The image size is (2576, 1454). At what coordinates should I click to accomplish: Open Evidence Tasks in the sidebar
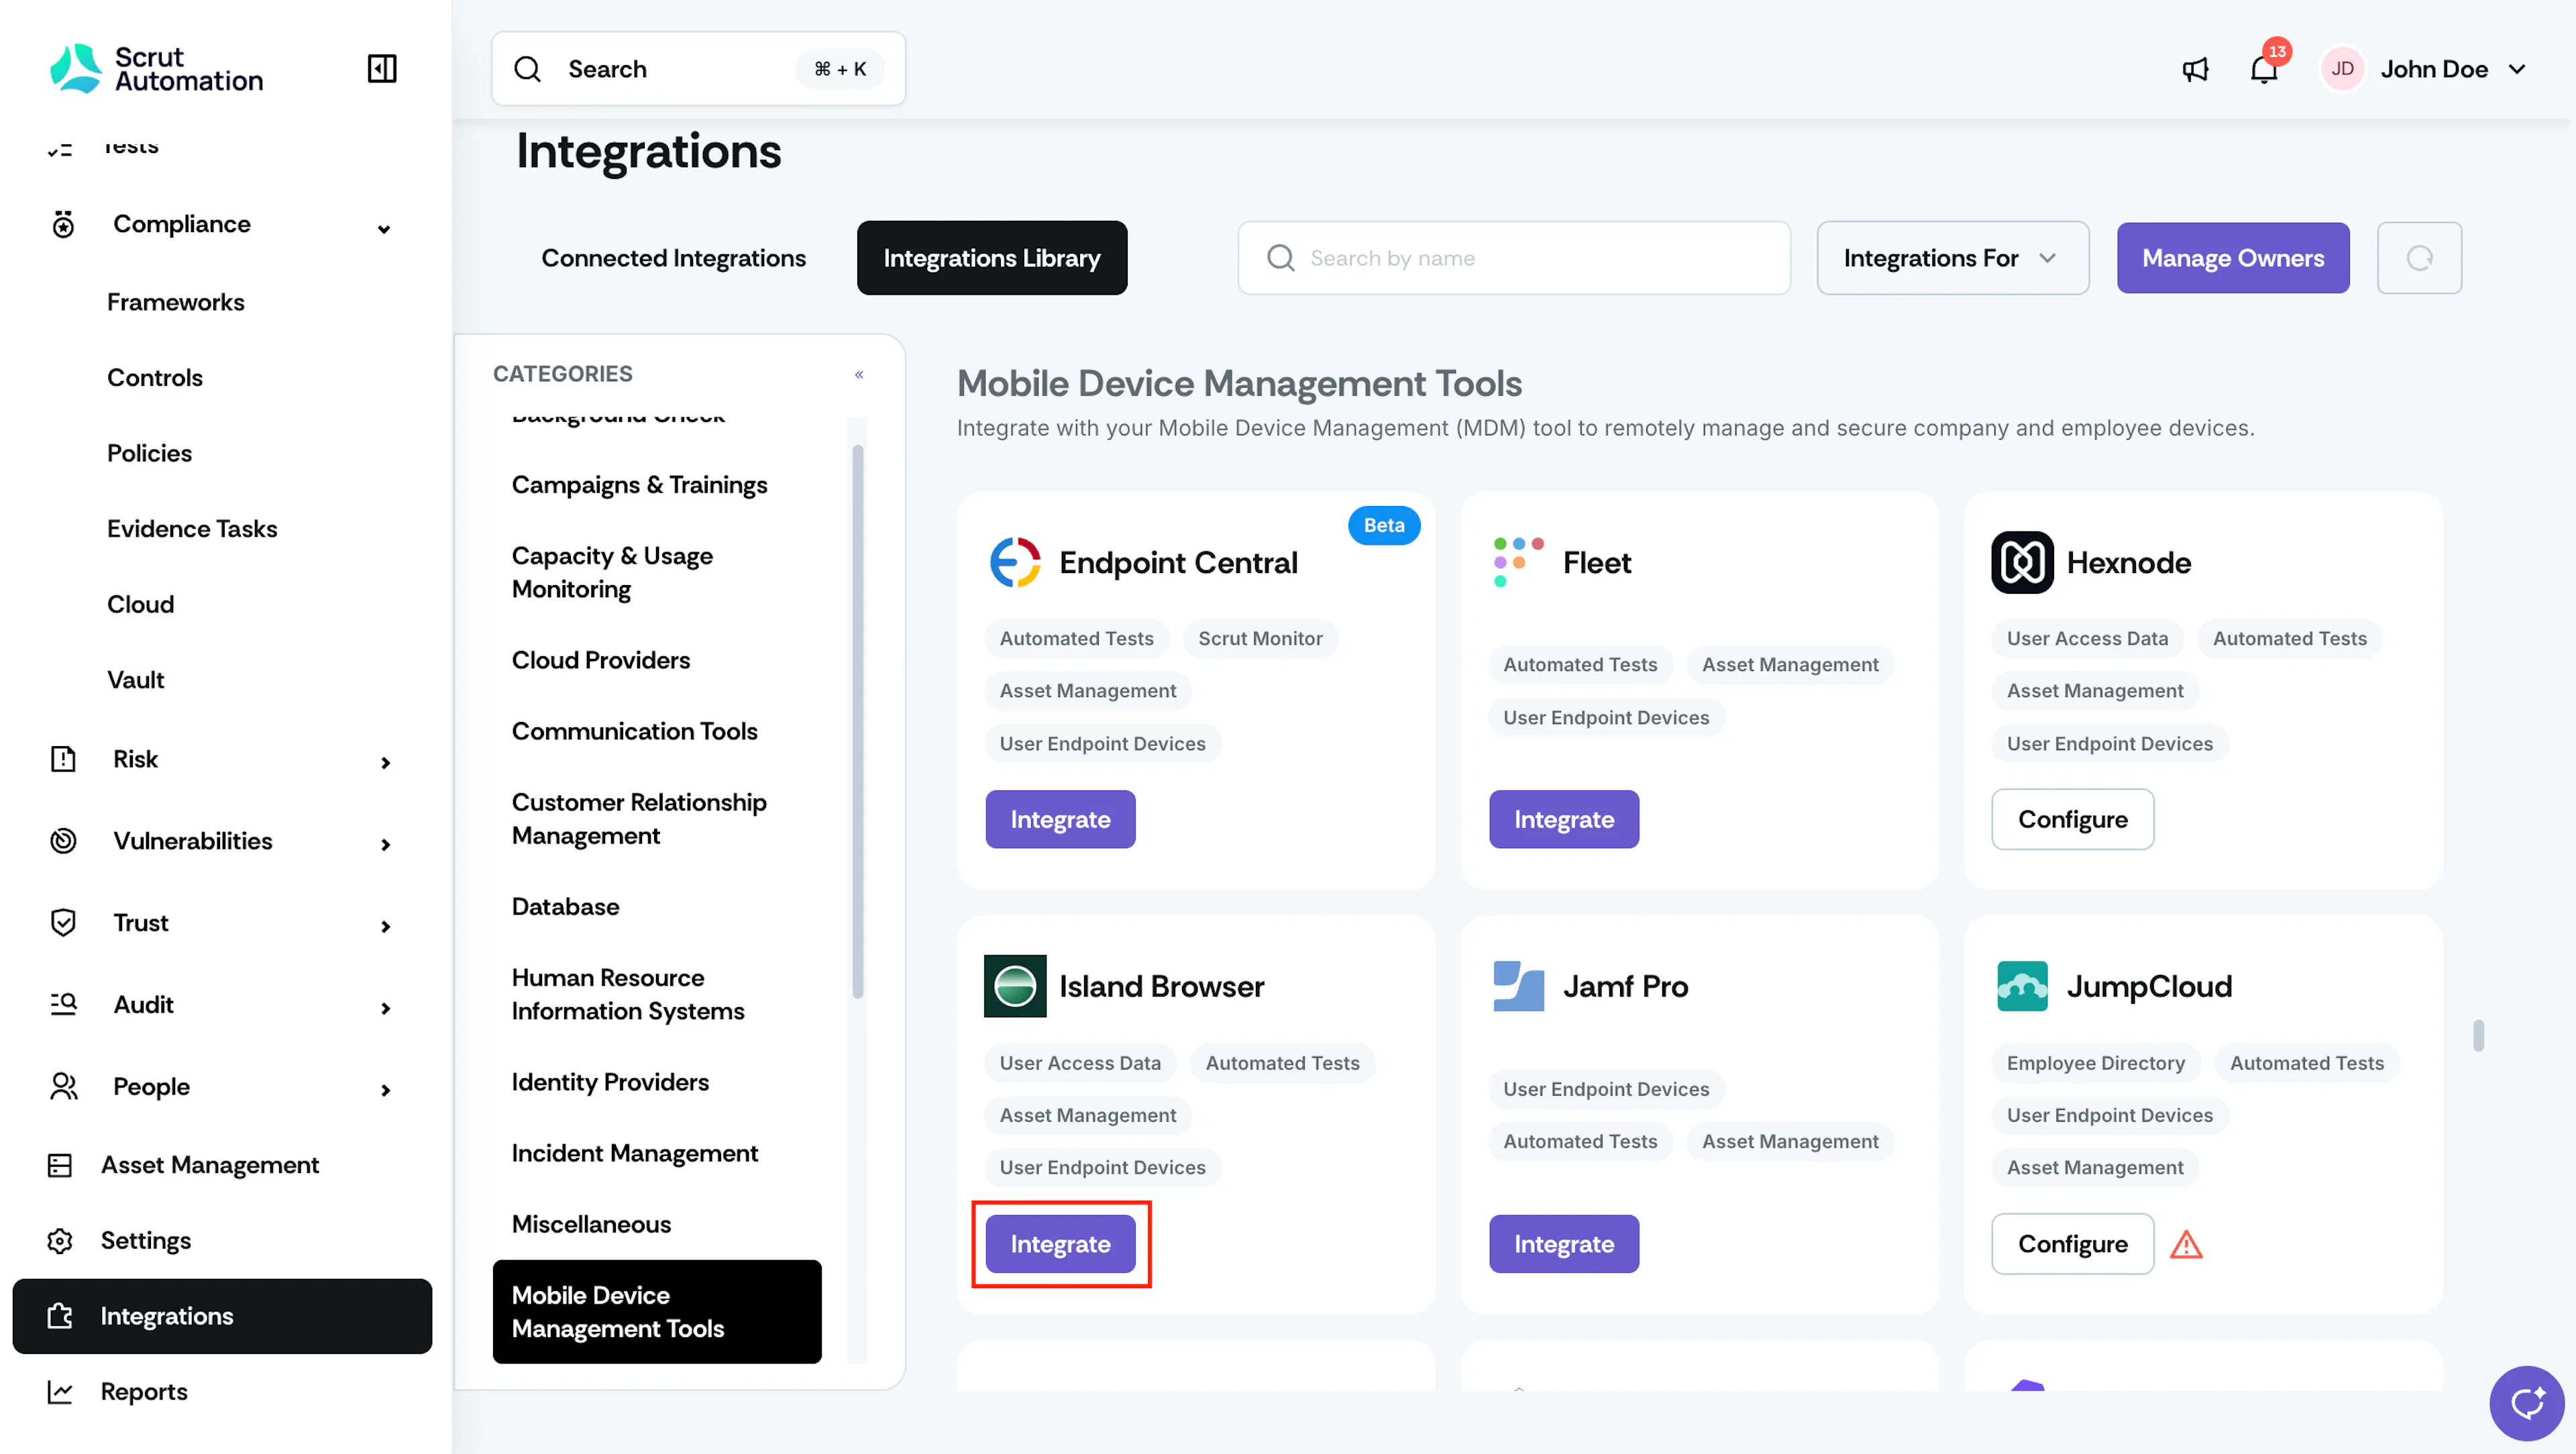[192, 528]
